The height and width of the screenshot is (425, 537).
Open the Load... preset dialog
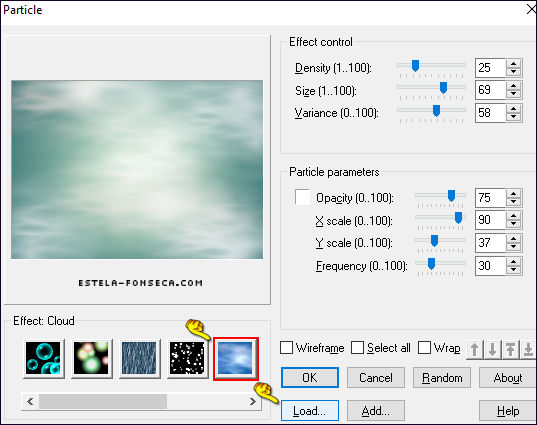(x=310, y=411)
